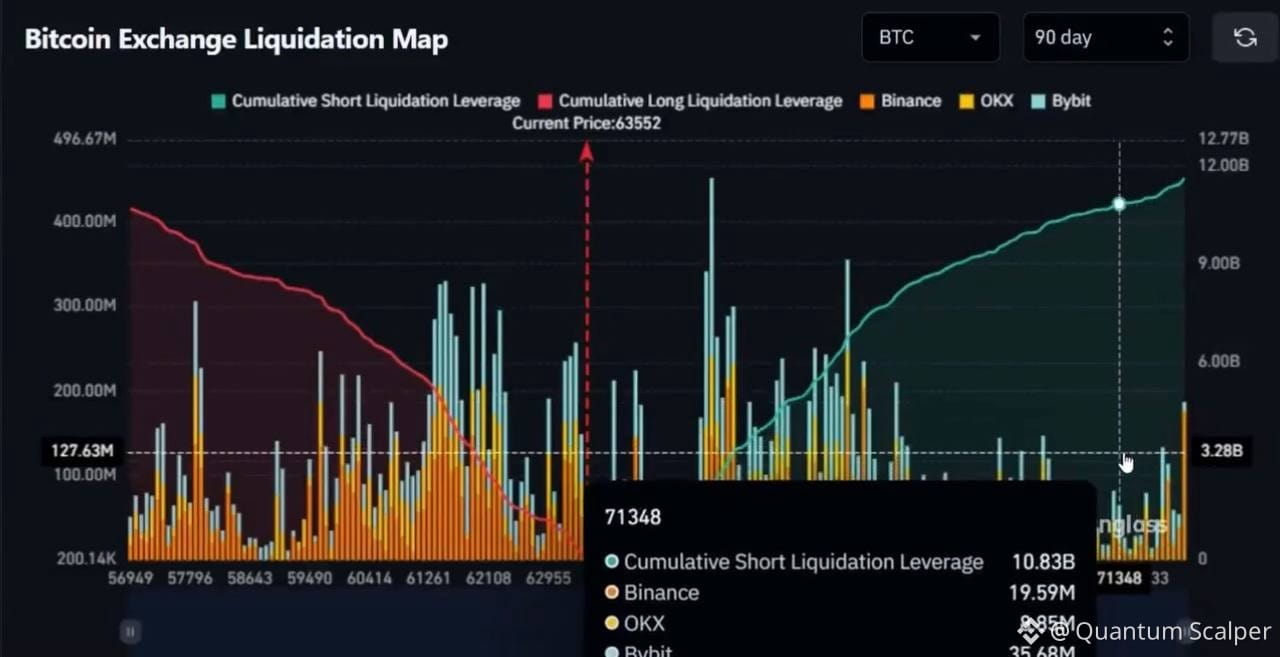This screenshot has width=1280, height=657.
Task: Toggle Cumulative Short Liquidation Leverage legend
Action: tap(366, 101)
